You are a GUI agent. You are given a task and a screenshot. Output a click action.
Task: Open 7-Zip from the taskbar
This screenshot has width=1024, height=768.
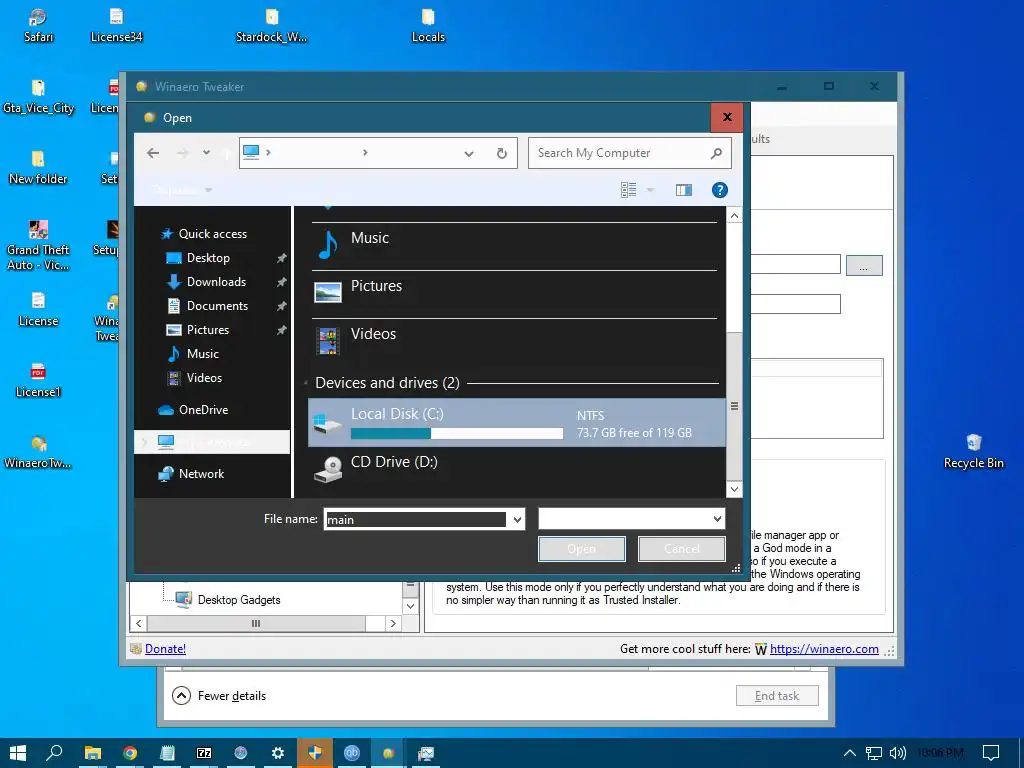coord(204,753)
